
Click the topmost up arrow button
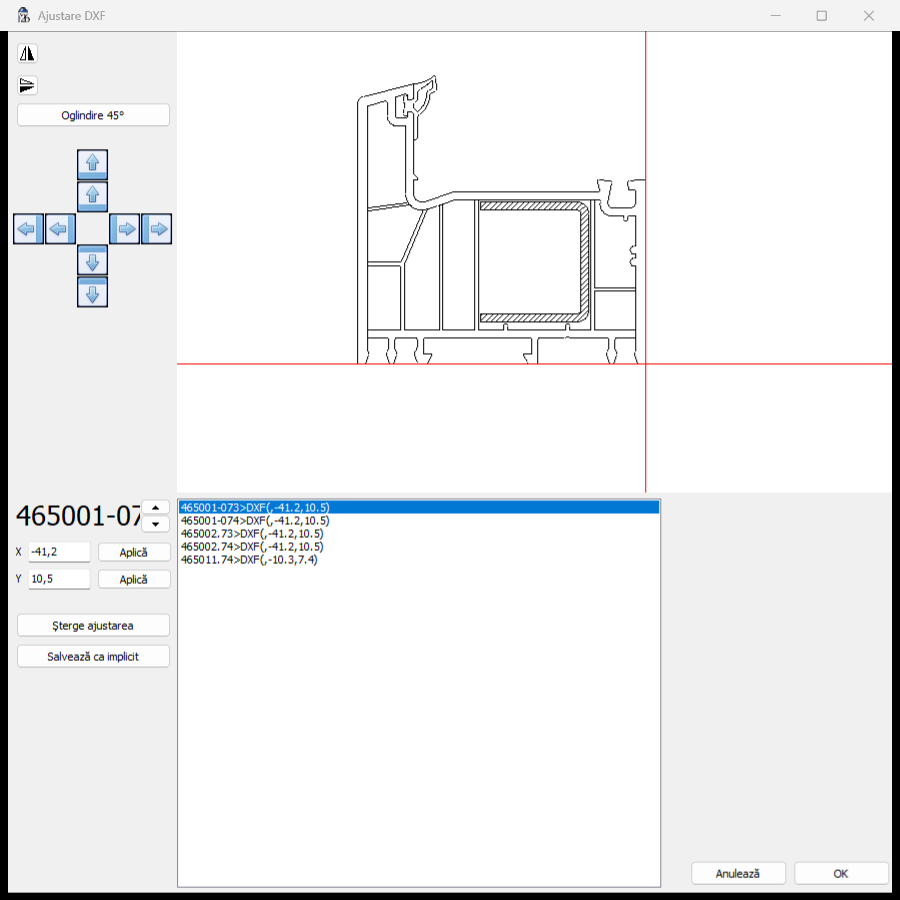click(x=92, y=164)
